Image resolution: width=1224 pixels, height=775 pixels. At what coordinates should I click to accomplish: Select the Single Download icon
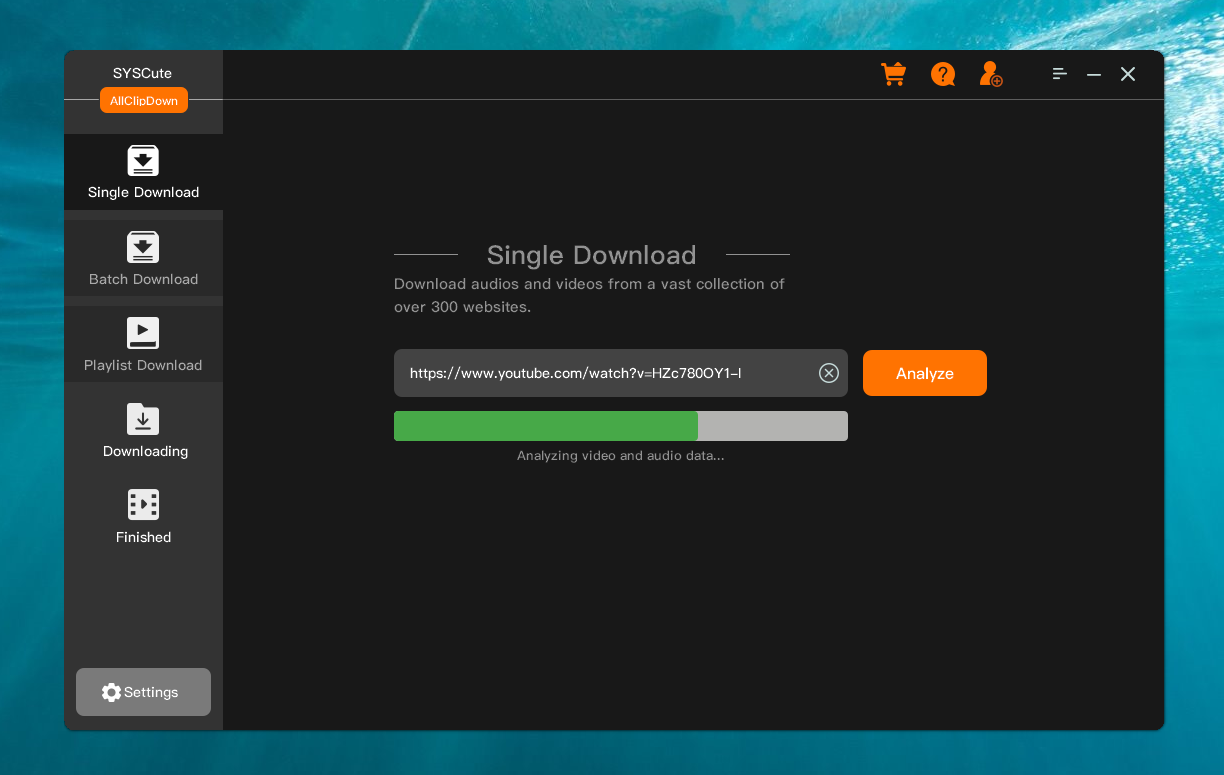pyautogui.click(x=143, y=161)
